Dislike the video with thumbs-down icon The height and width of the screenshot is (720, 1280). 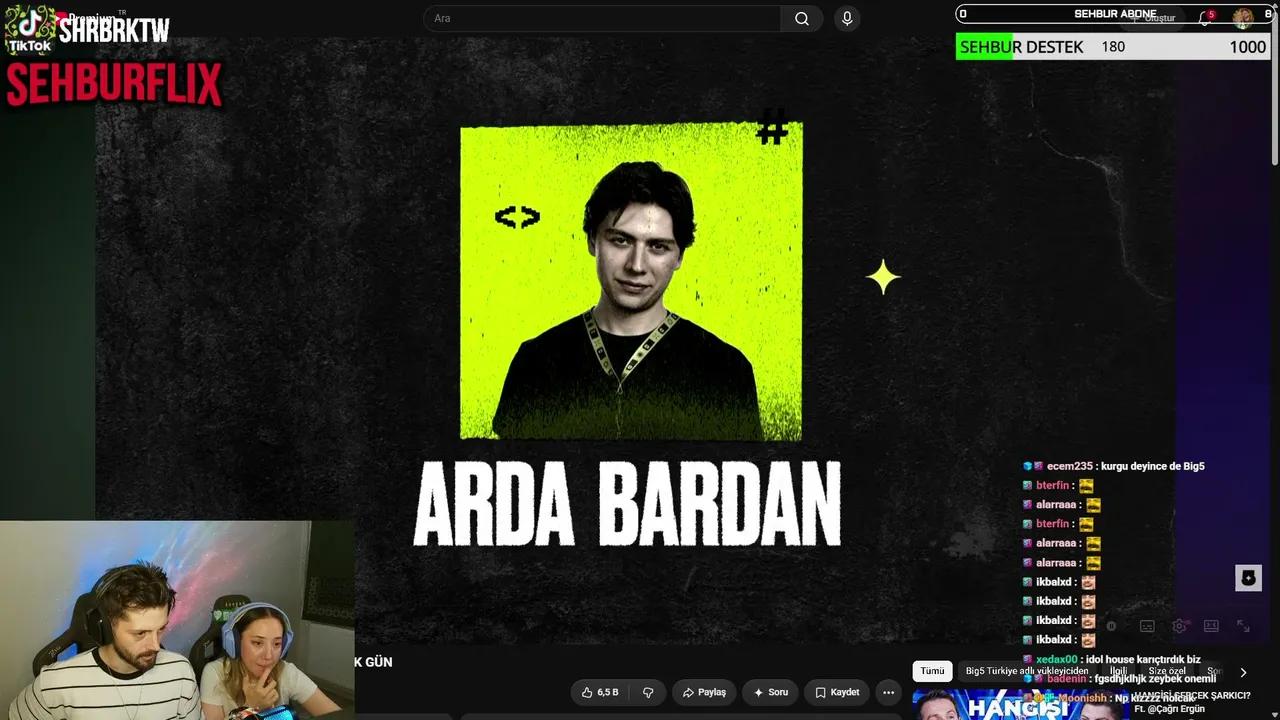tap(648, 692)
